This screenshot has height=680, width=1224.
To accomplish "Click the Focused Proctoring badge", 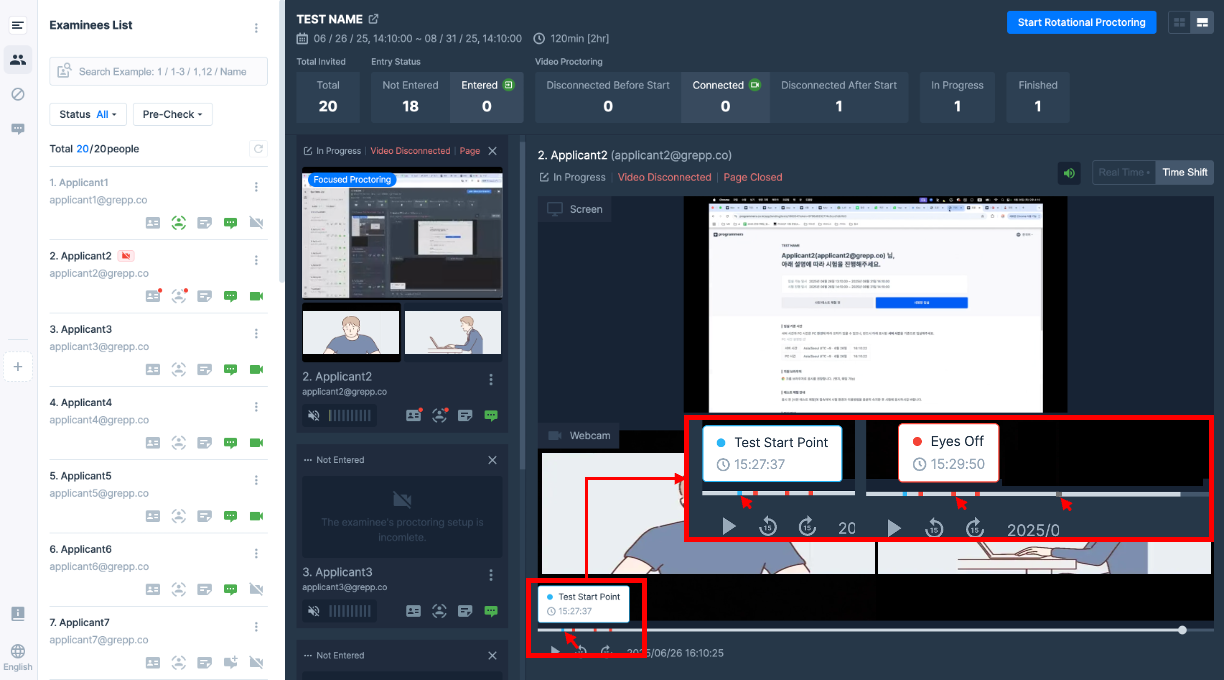I will 351,179.
